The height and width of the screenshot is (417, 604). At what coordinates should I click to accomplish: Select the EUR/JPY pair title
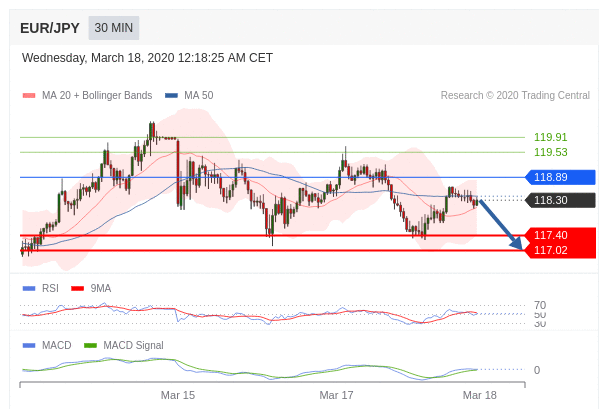pos(50,28)
